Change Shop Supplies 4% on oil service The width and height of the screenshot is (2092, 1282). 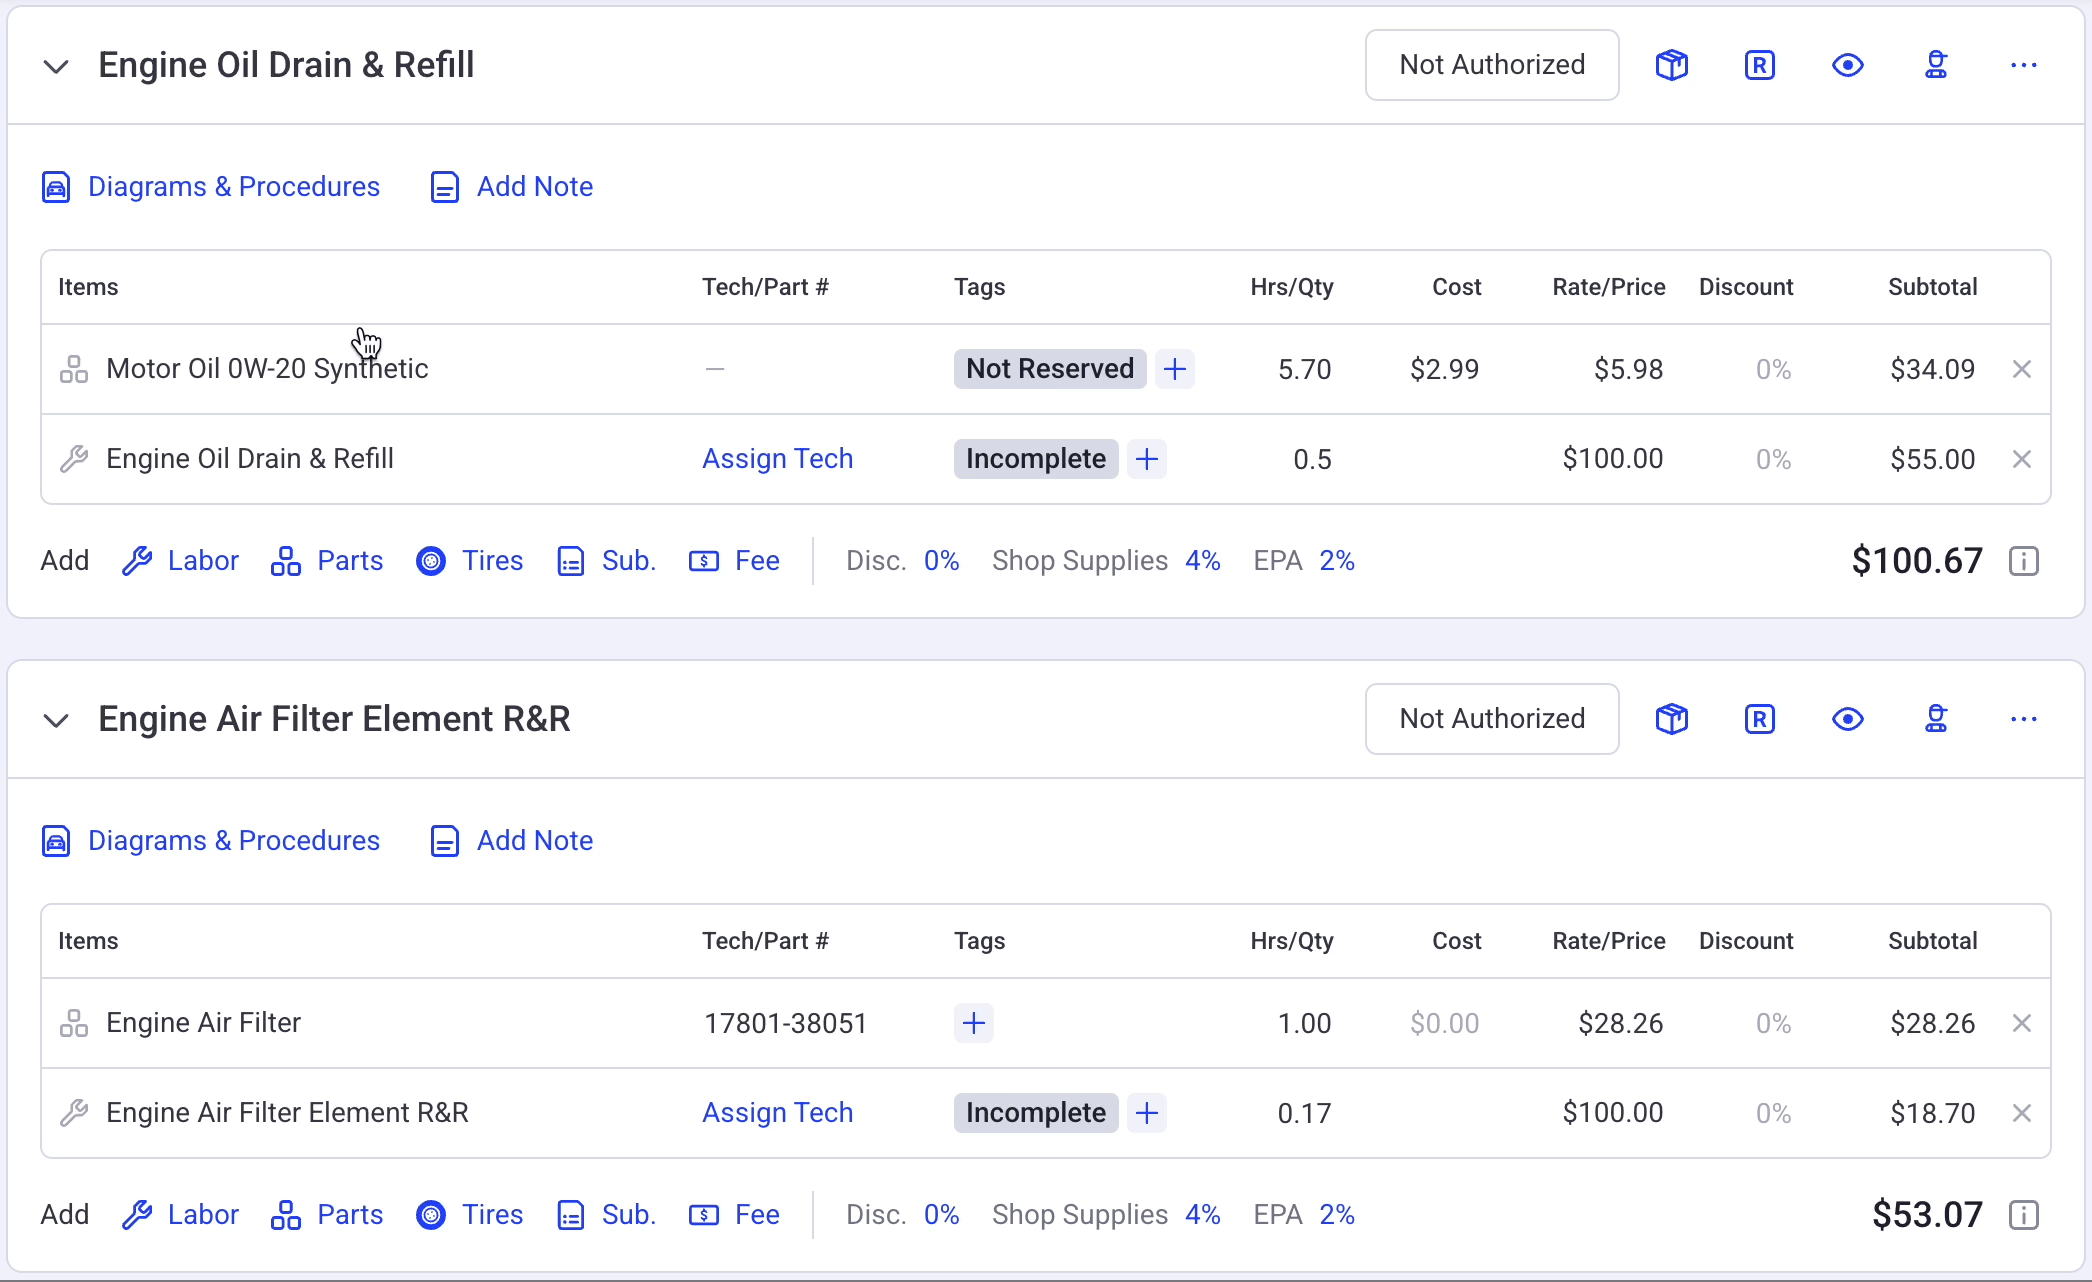click(1203, 561)
